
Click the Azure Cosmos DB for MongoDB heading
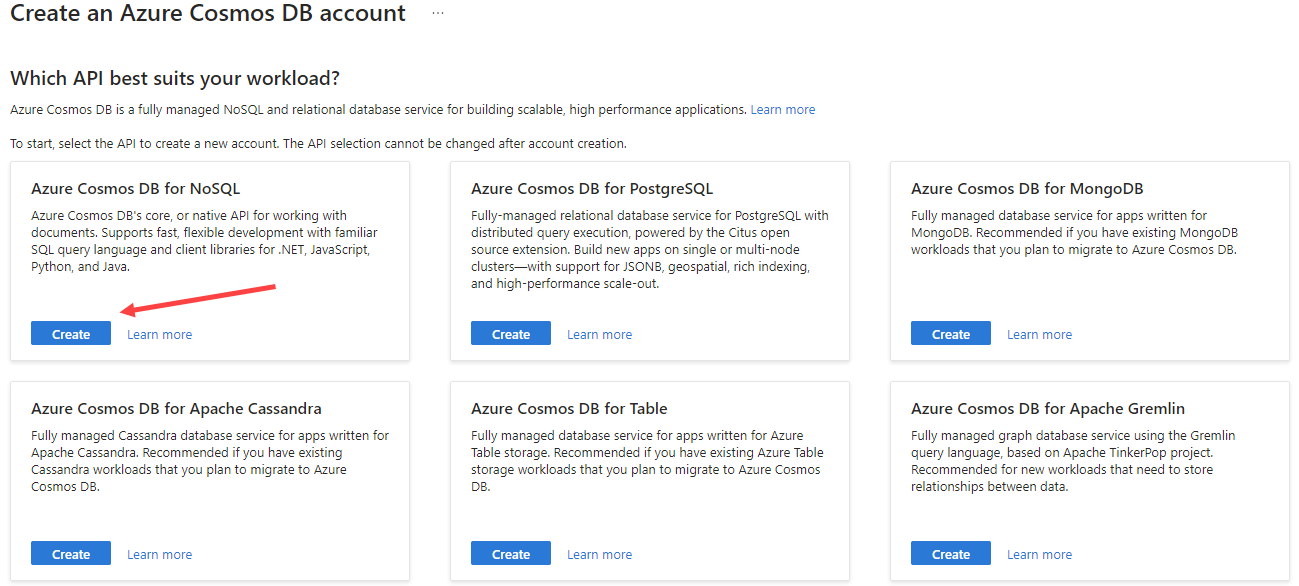click(1027, 189)
